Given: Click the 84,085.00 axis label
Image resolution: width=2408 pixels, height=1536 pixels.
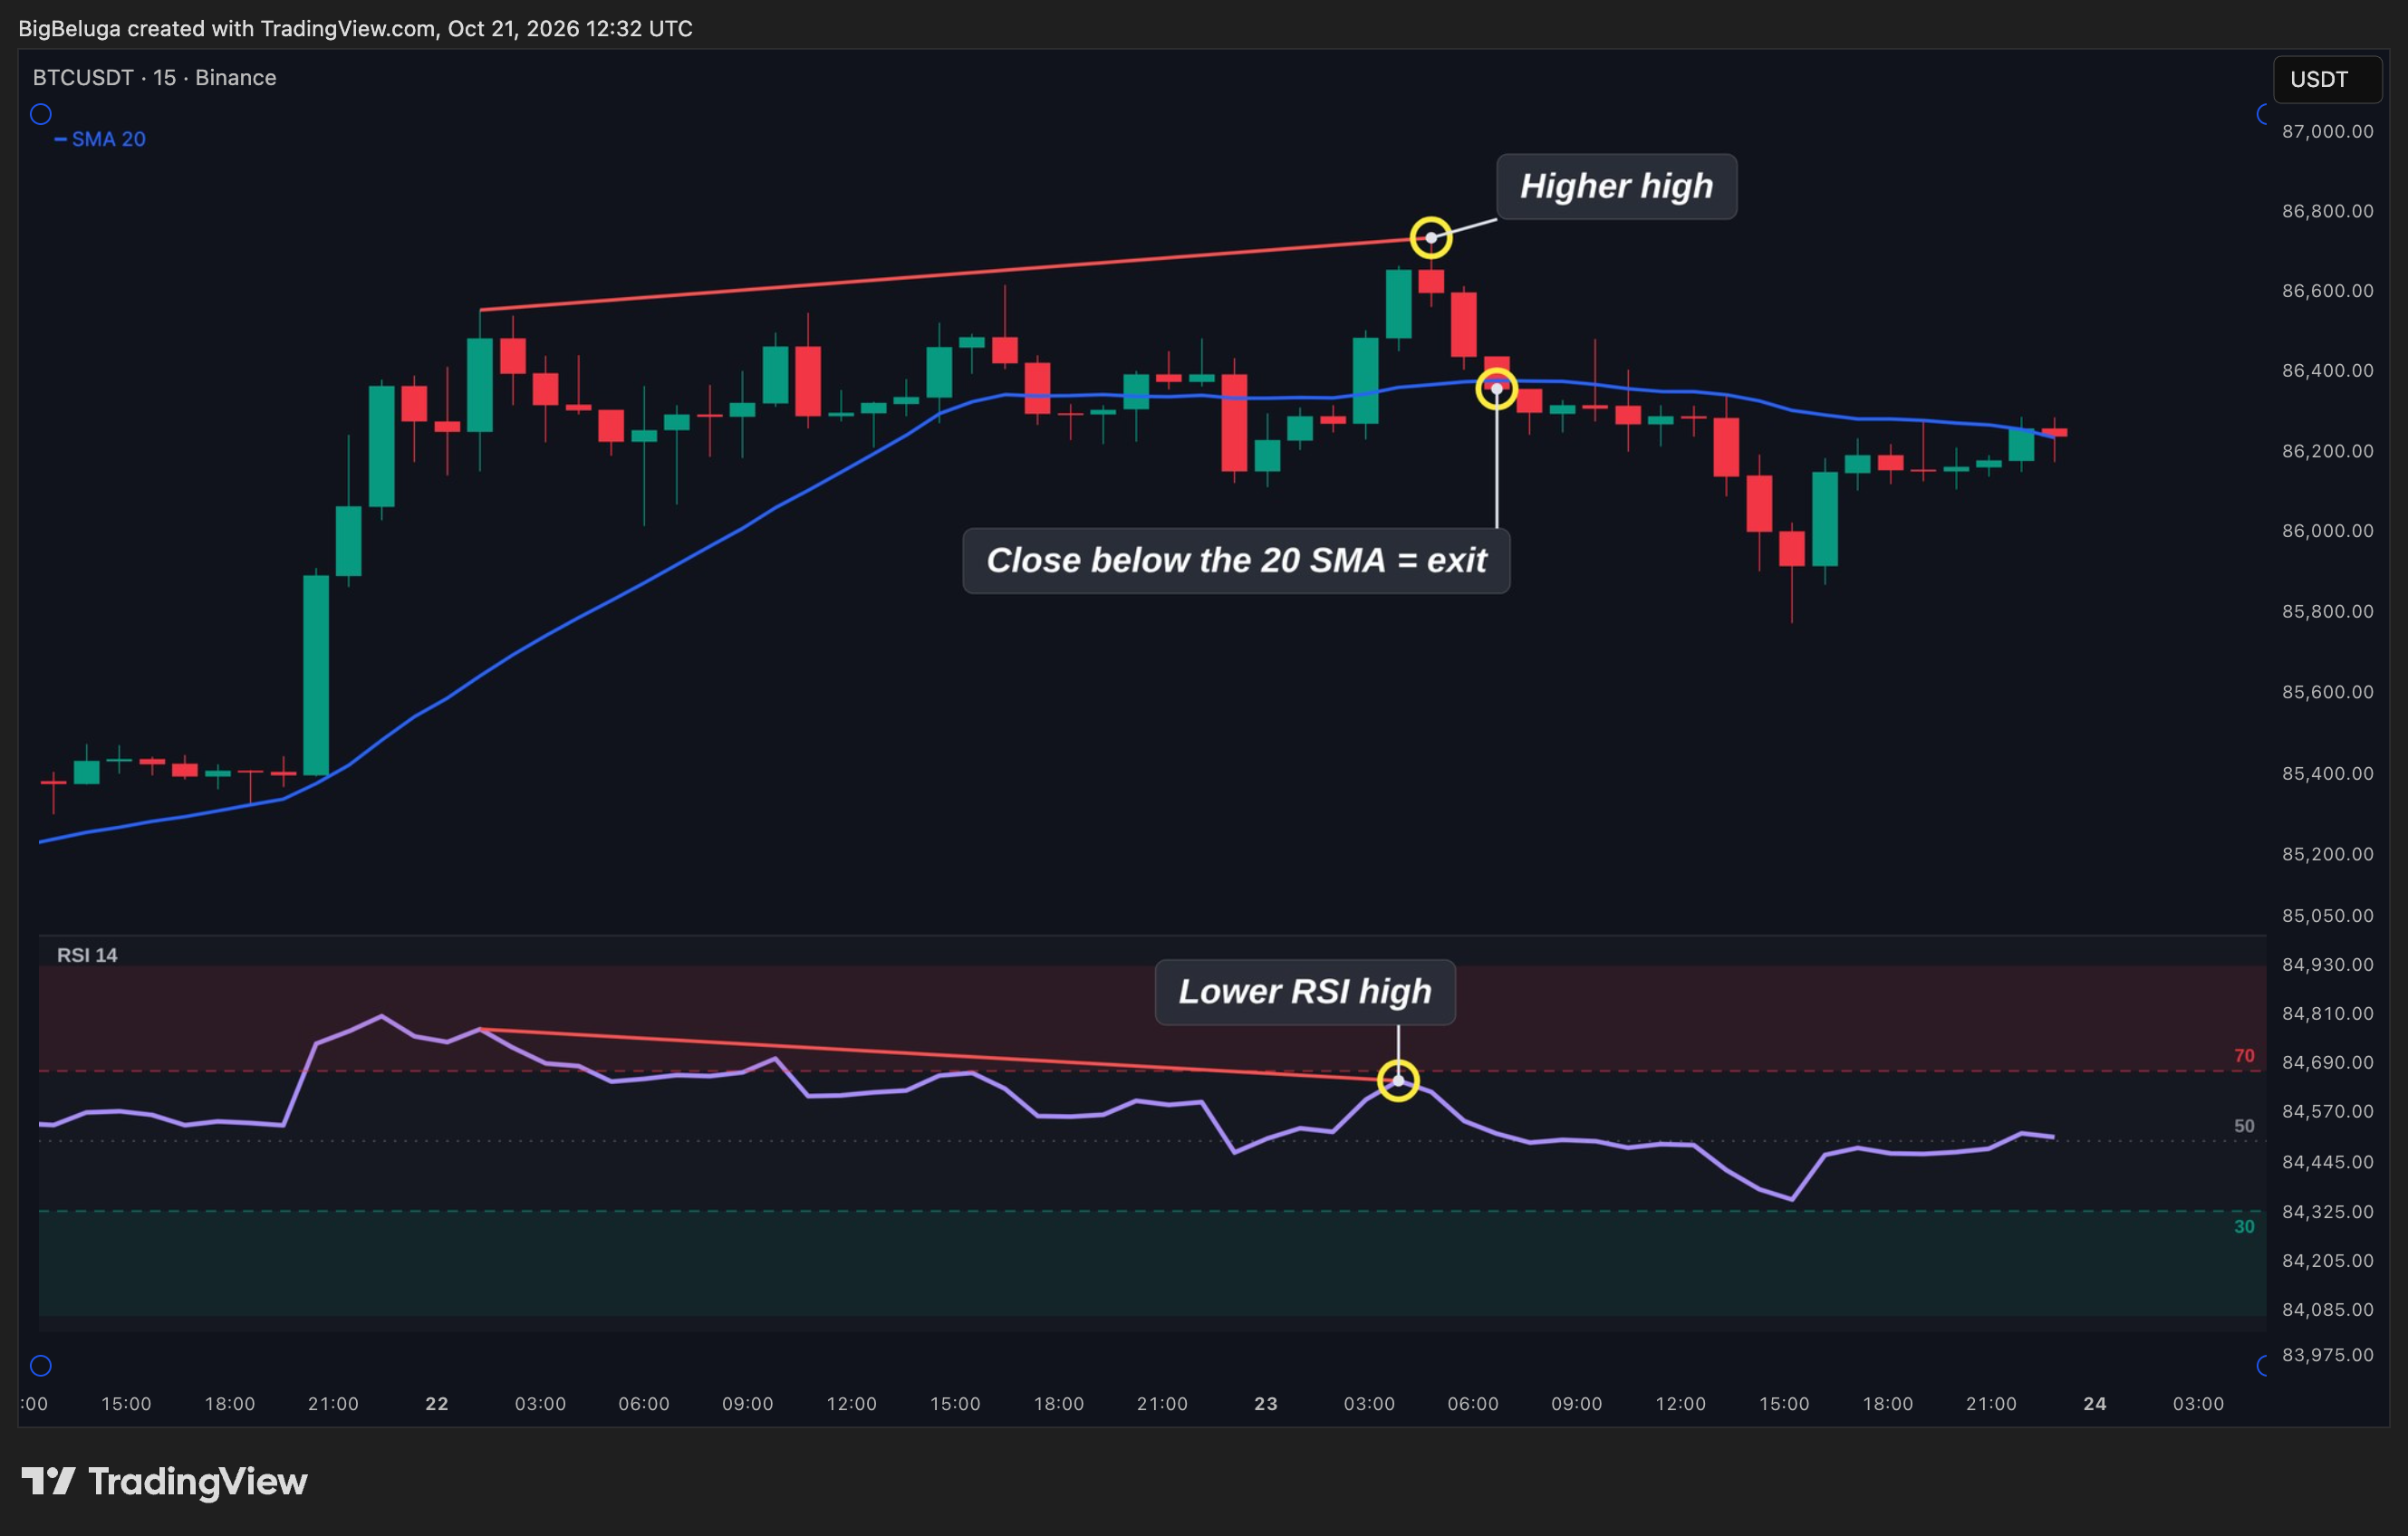Looking at the screenshot, I should (2327, 1310).
